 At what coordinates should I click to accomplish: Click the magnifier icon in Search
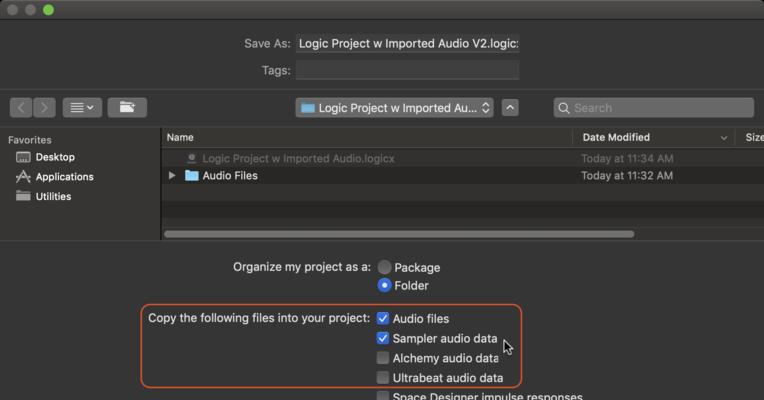click(x=564, y=108)
